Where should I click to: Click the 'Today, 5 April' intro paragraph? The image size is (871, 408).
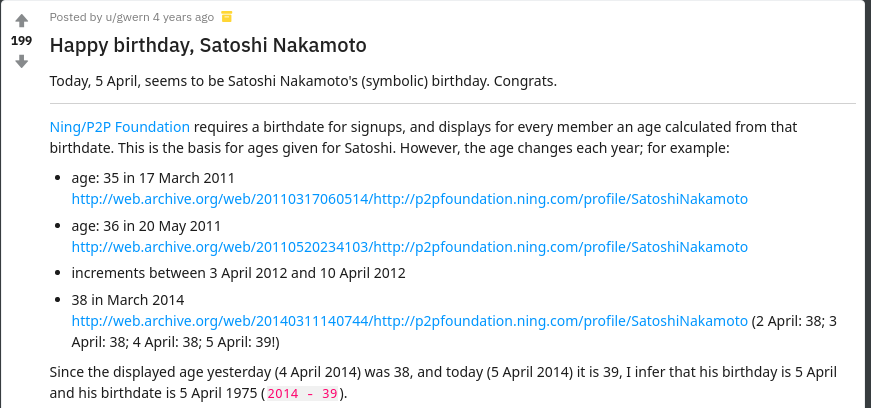tap(303, 81)
